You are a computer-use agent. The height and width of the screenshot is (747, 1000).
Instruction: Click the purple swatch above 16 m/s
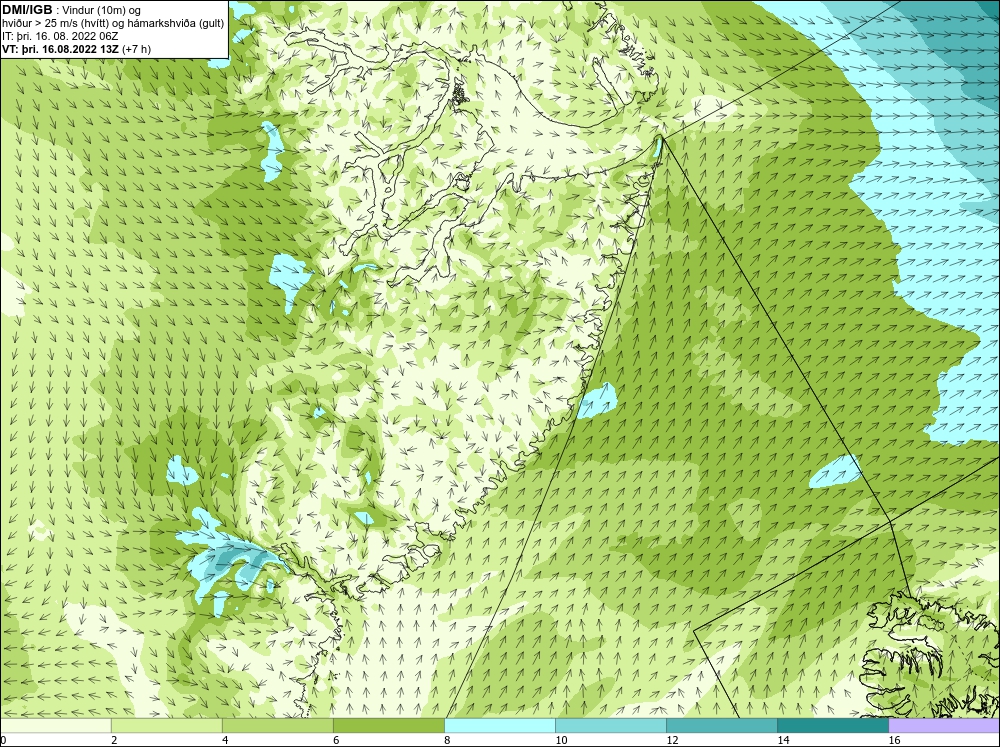tap(944, 726)
